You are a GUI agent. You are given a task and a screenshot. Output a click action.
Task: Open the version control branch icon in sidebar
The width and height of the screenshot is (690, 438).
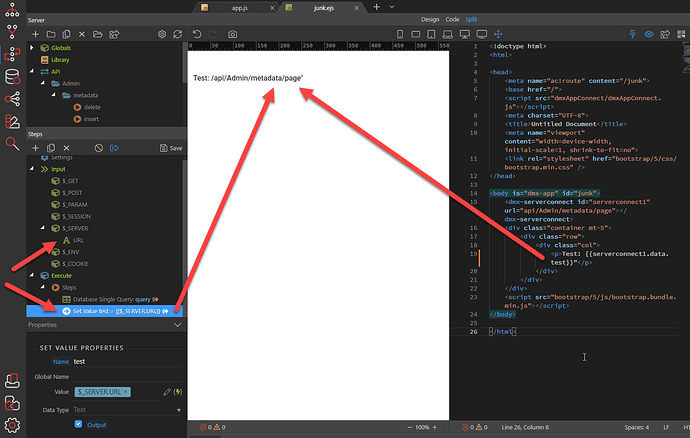12,32
